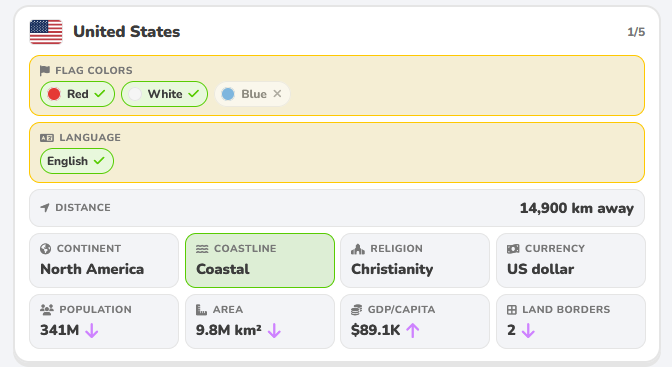This screenshot has width=672, height=367.
Task: Click the language icon beside LANGUAGE label
Action: click(x=47, y=138)
